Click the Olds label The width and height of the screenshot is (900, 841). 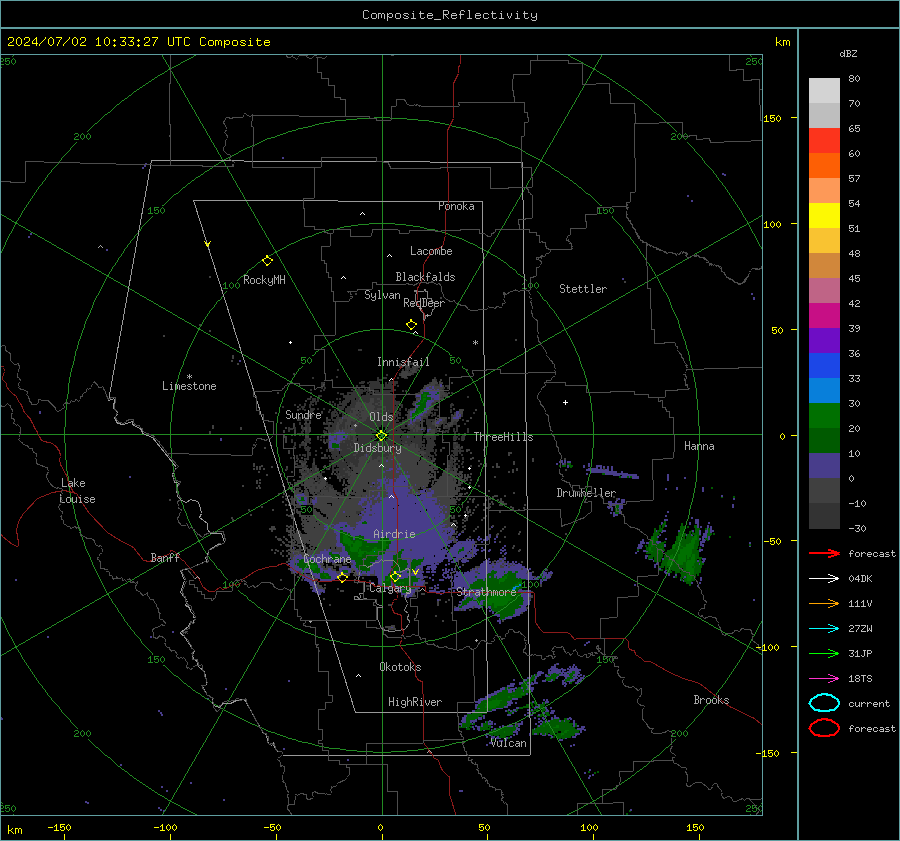[x=381, y=417]
